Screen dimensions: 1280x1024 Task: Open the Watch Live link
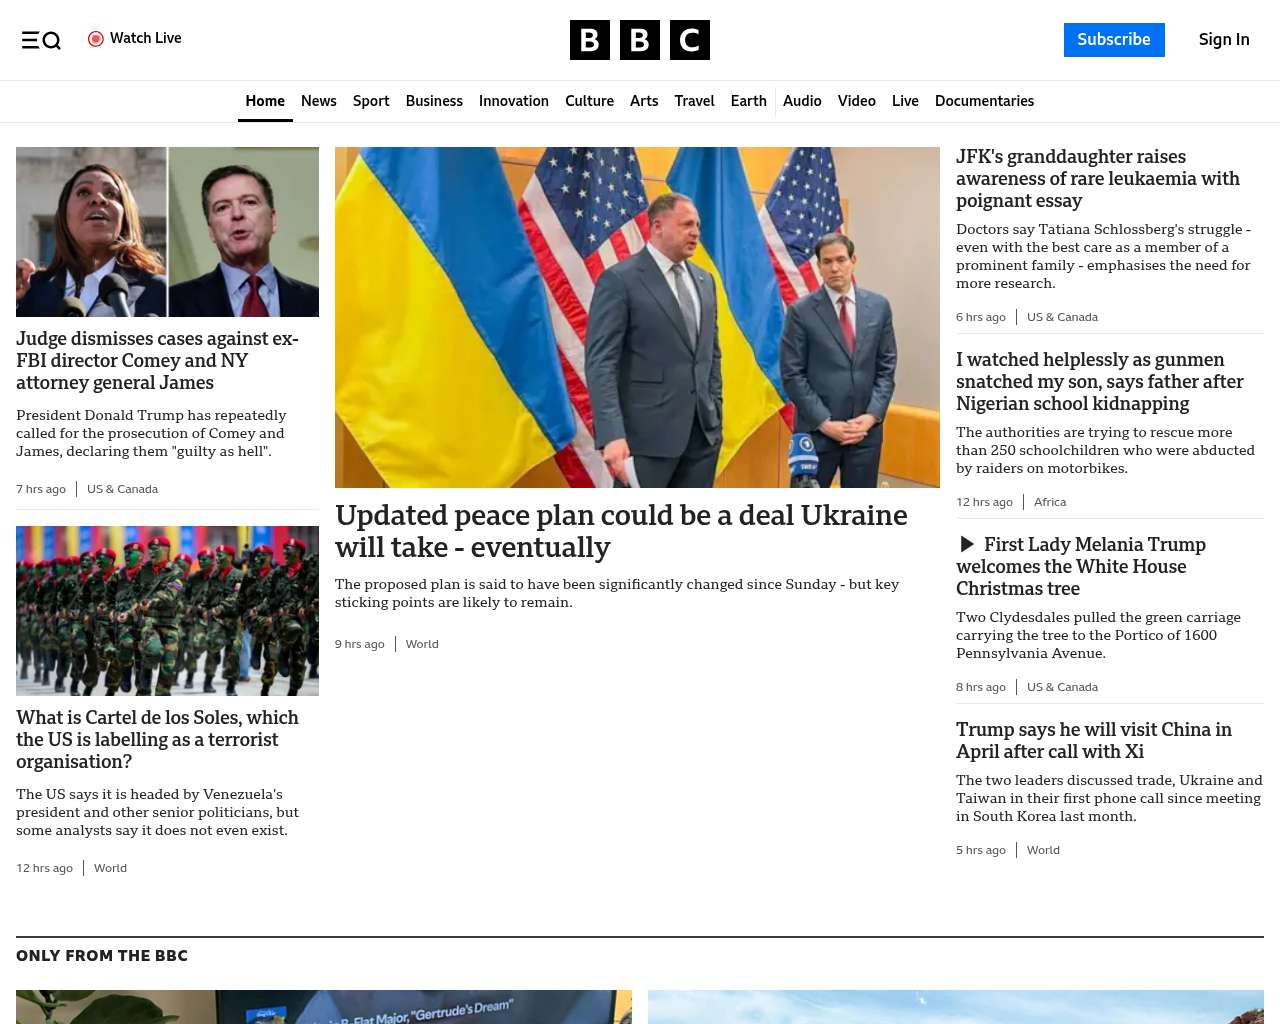135,39
